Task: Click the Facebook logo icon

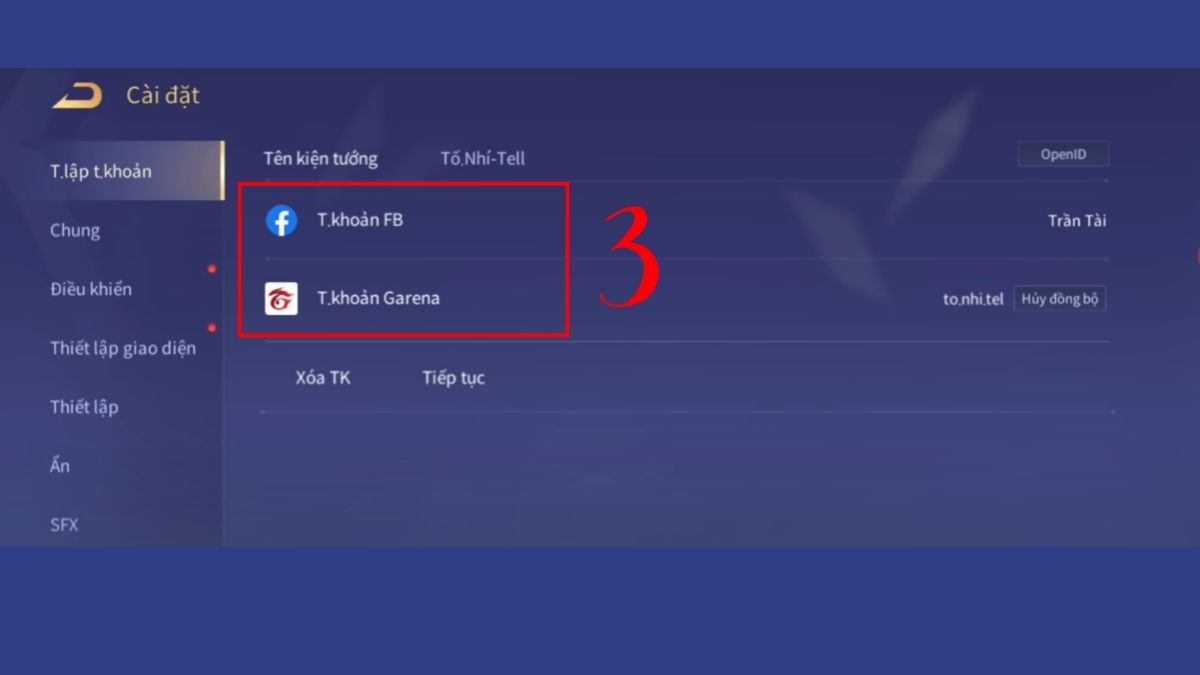Action: (281, 220)
